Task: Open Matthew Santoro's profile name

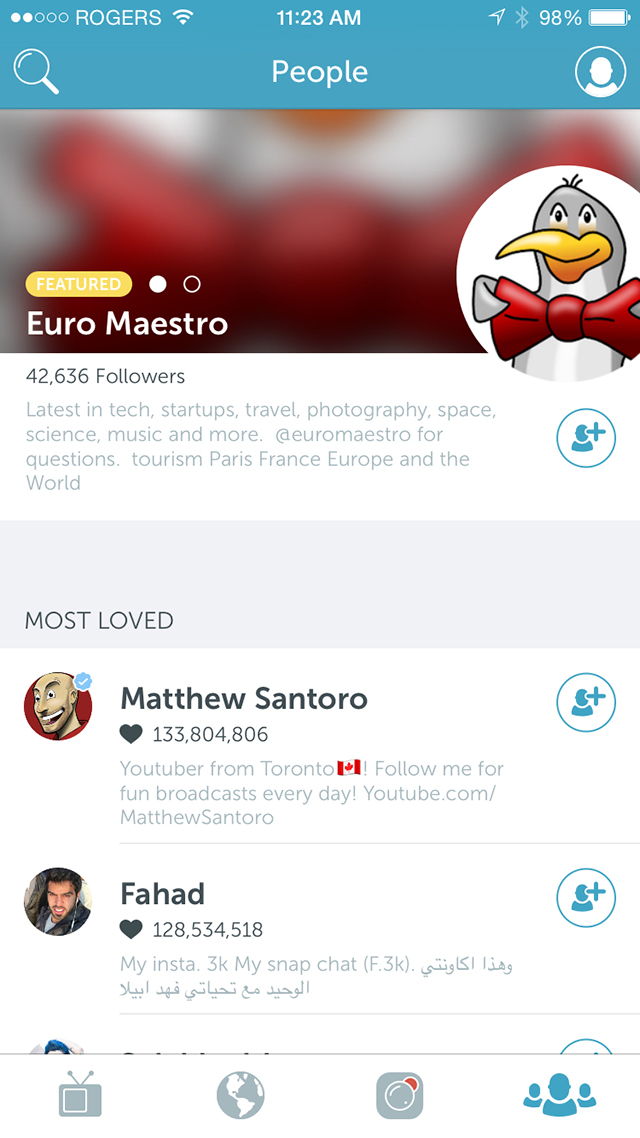Action: click(x=244, y=698)
